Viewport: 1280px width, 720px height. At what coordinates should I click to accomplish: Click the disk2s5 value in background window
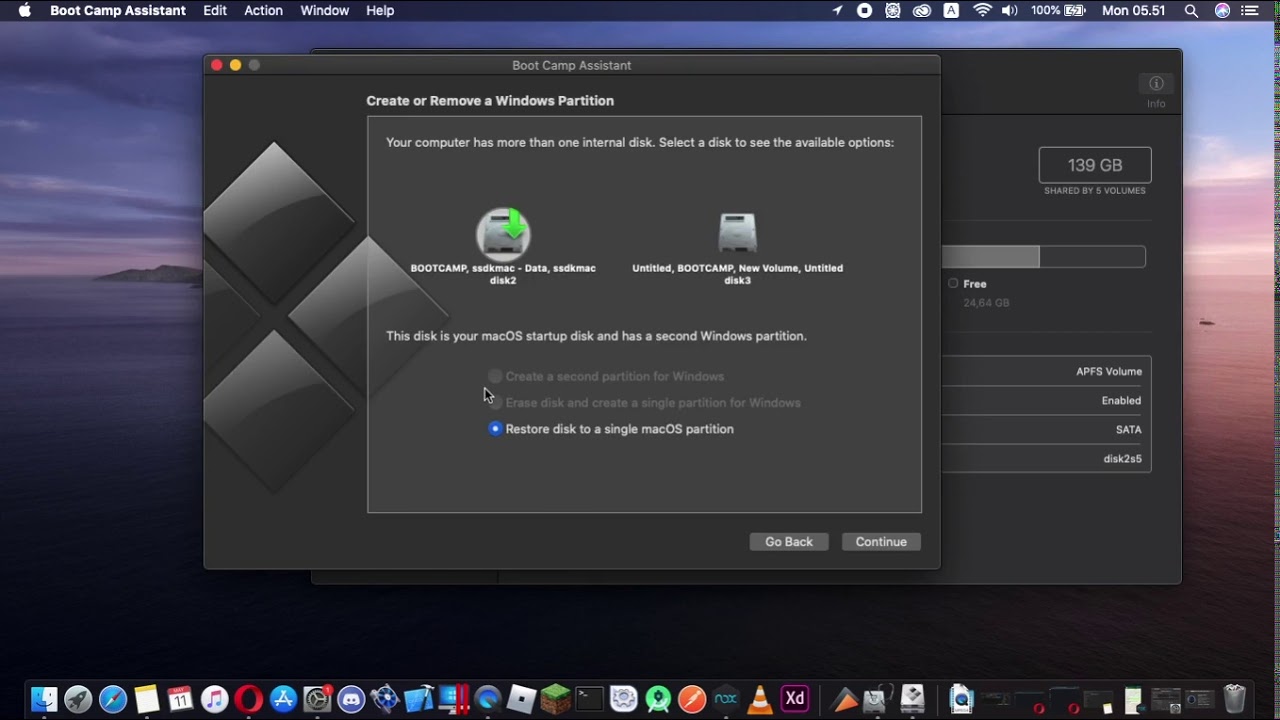click(1122, 459)
